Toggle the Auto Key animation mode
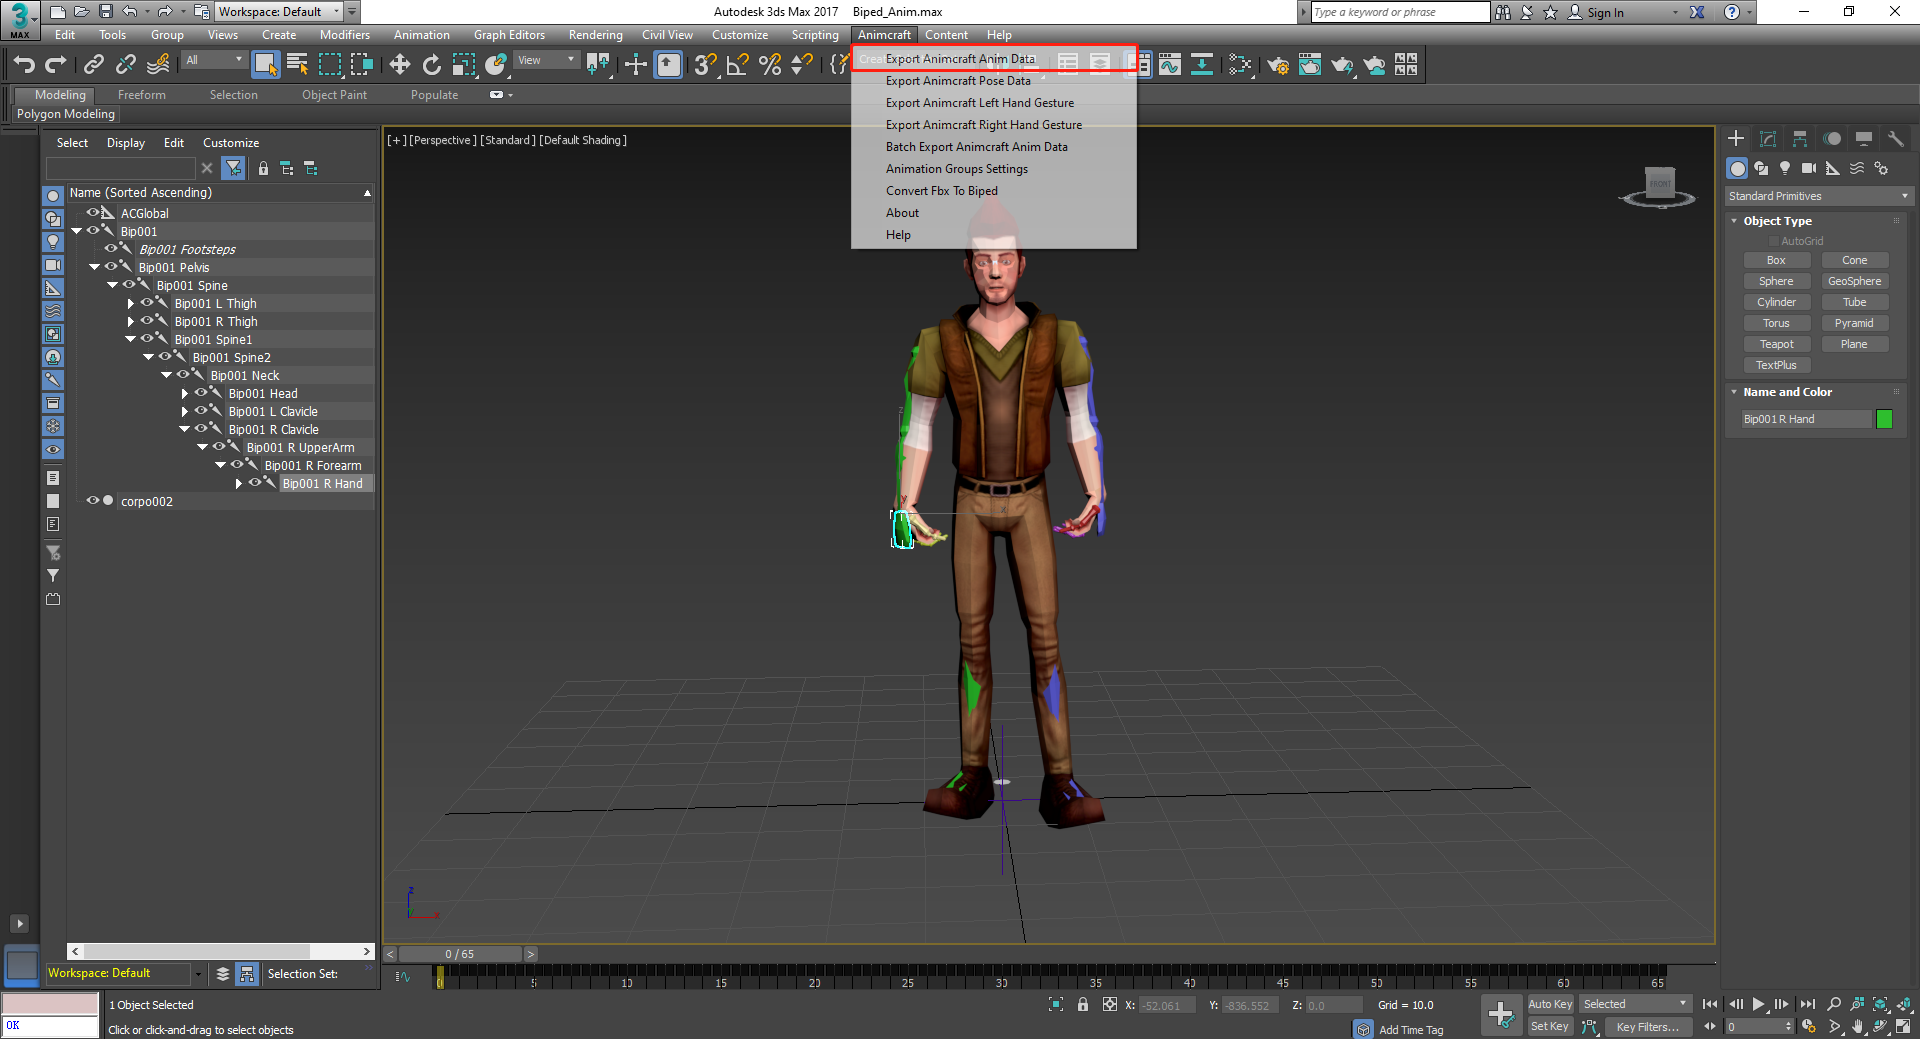The height and width of the screenshot is (1039, 1920). (1549, 1004)
